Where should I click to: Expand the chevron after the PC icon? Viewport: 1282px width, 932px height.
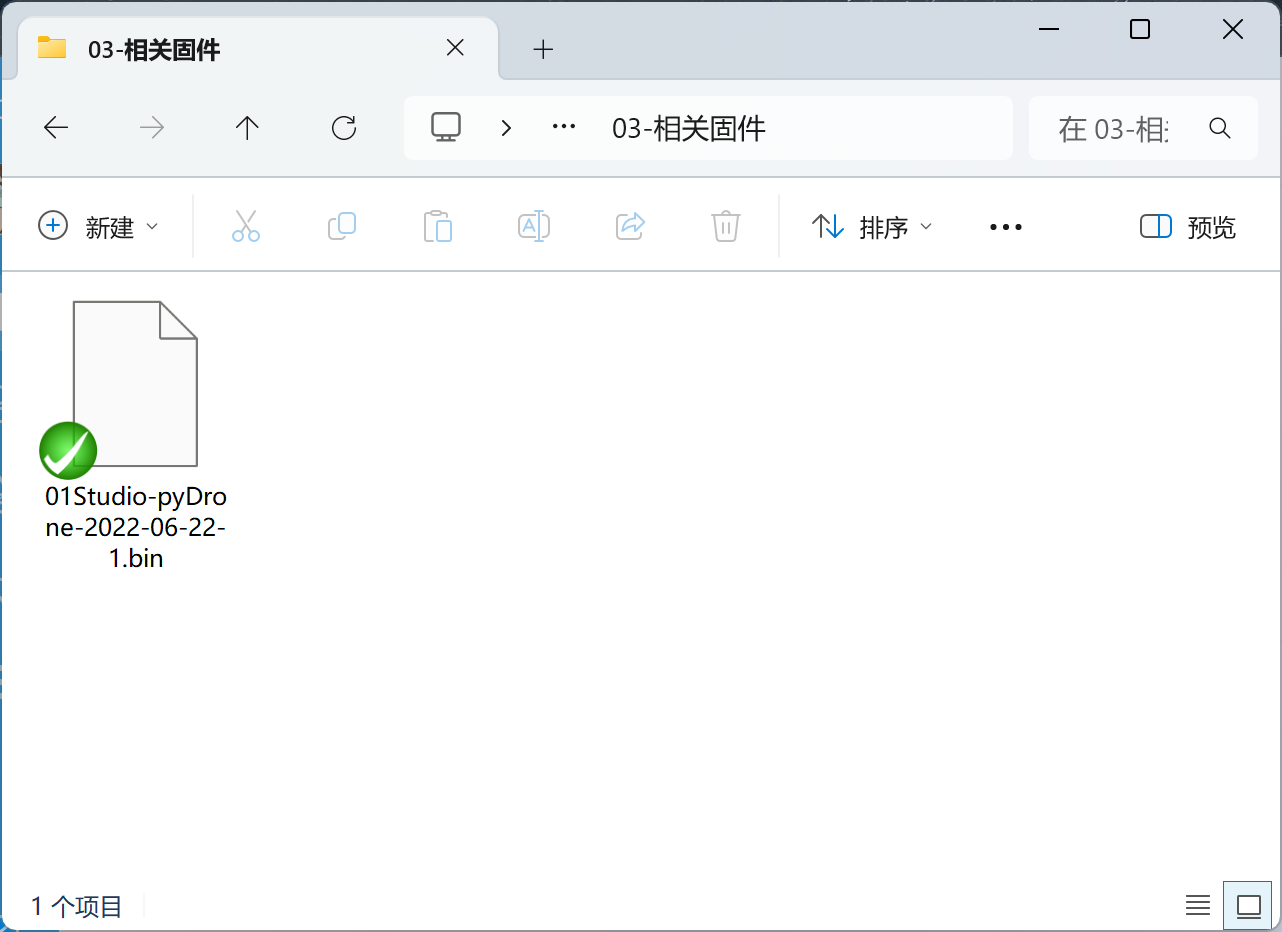click(x=506, y=128)
